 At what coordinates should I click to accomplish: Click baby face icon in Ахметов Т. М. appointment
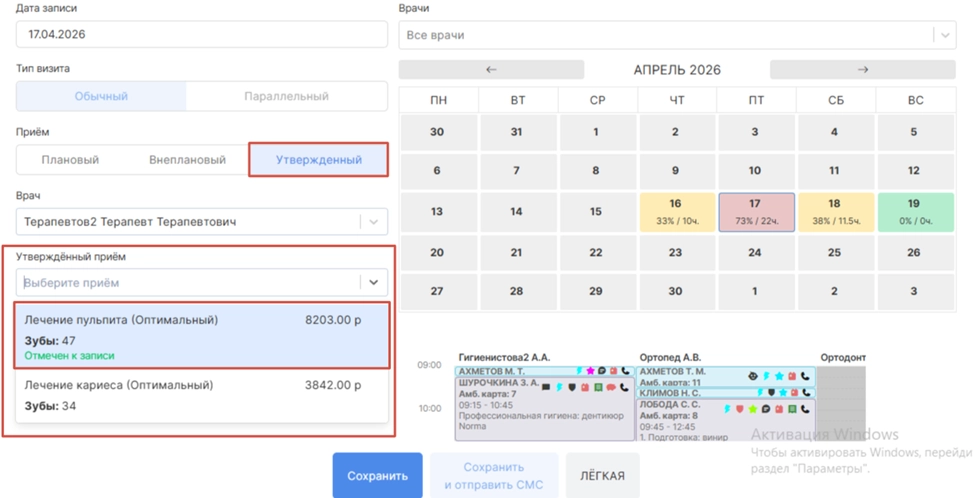tap(750, 377)
